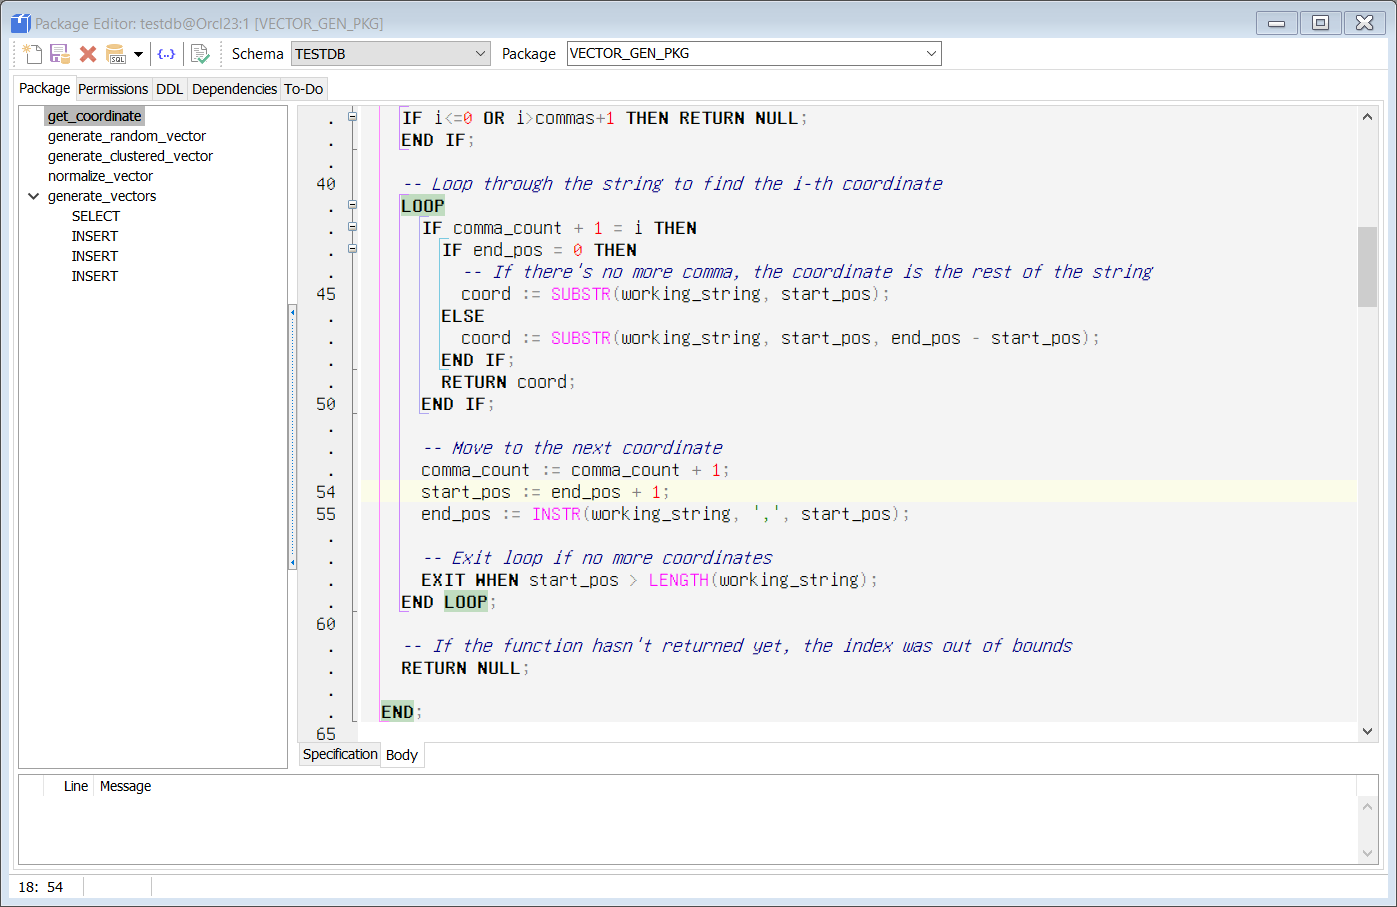The height and width of the screenshot is (907, 1397).
Task: Switch to the Specification tab
Action: tap(340, 754)
